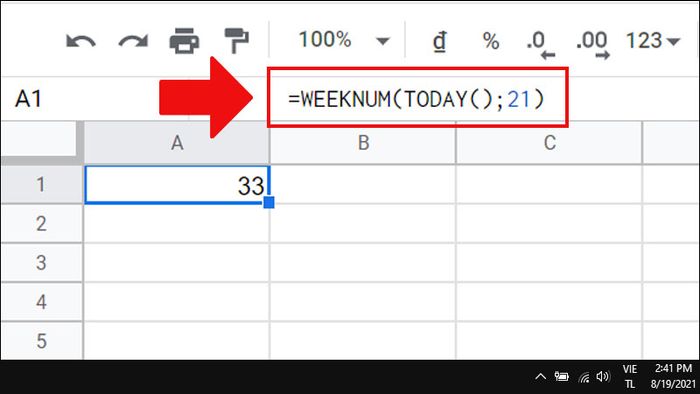This screenshot has width=700, height=394.
Task: Expand the 123 more formats dropdown
Action: [653, 41]
